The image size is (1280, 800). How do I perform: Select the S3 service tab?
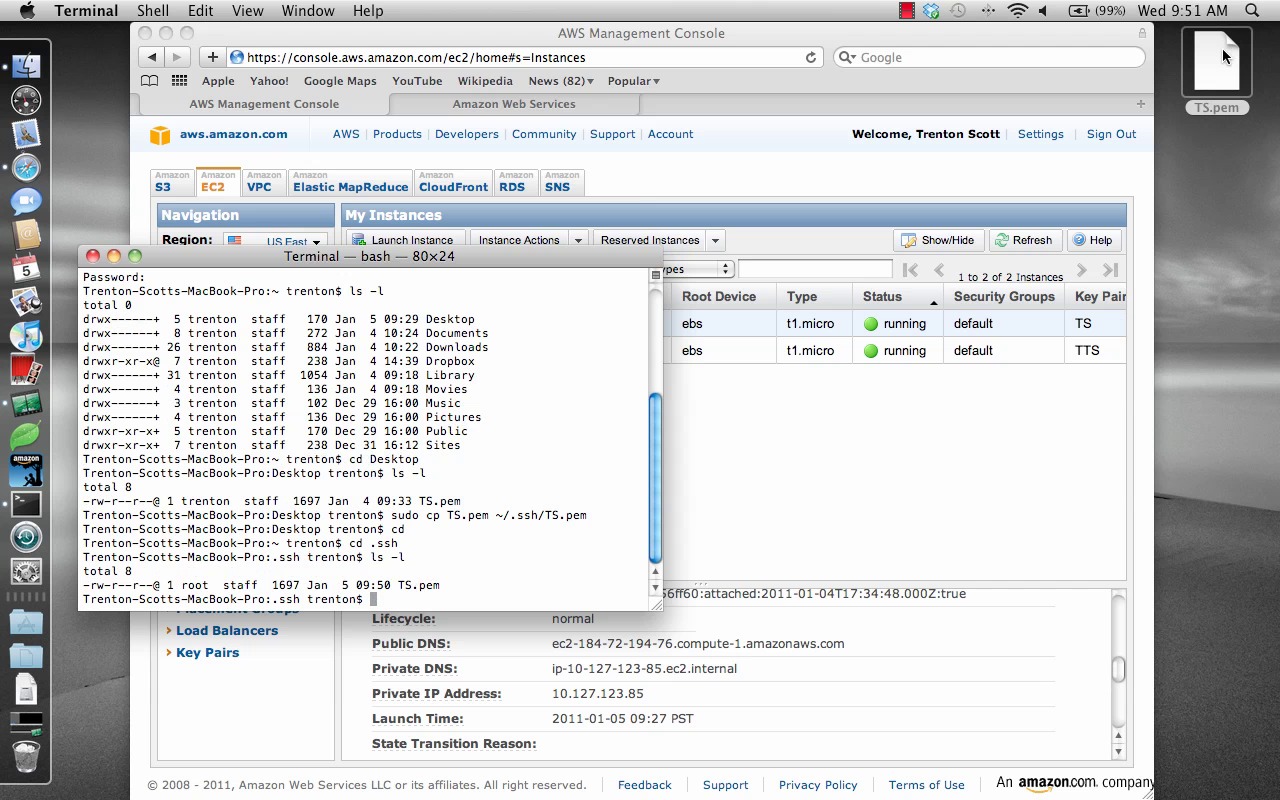[x=172, y=182]
